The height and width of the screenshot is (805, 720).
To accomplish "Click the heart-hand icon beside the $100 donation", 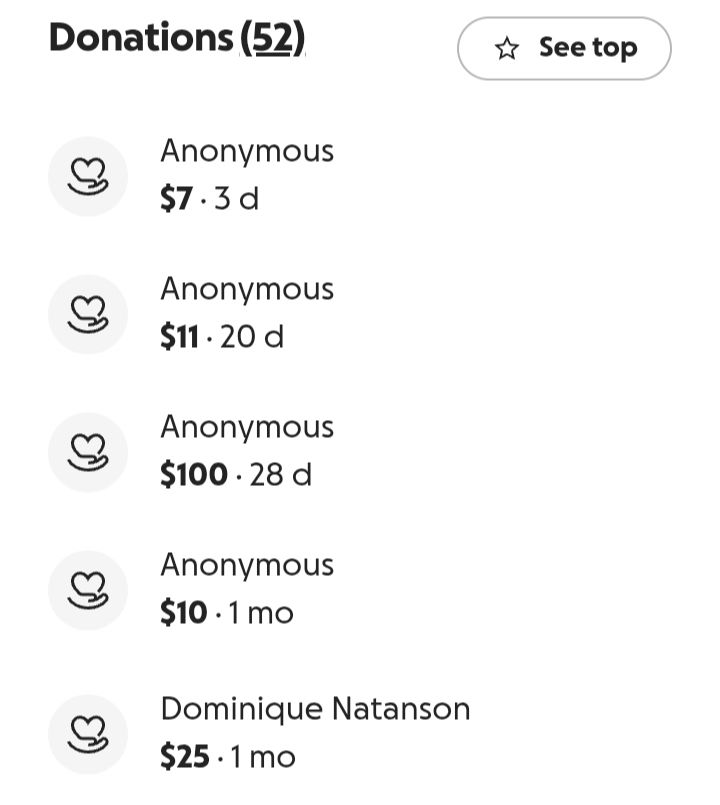I will click(88, 452).
